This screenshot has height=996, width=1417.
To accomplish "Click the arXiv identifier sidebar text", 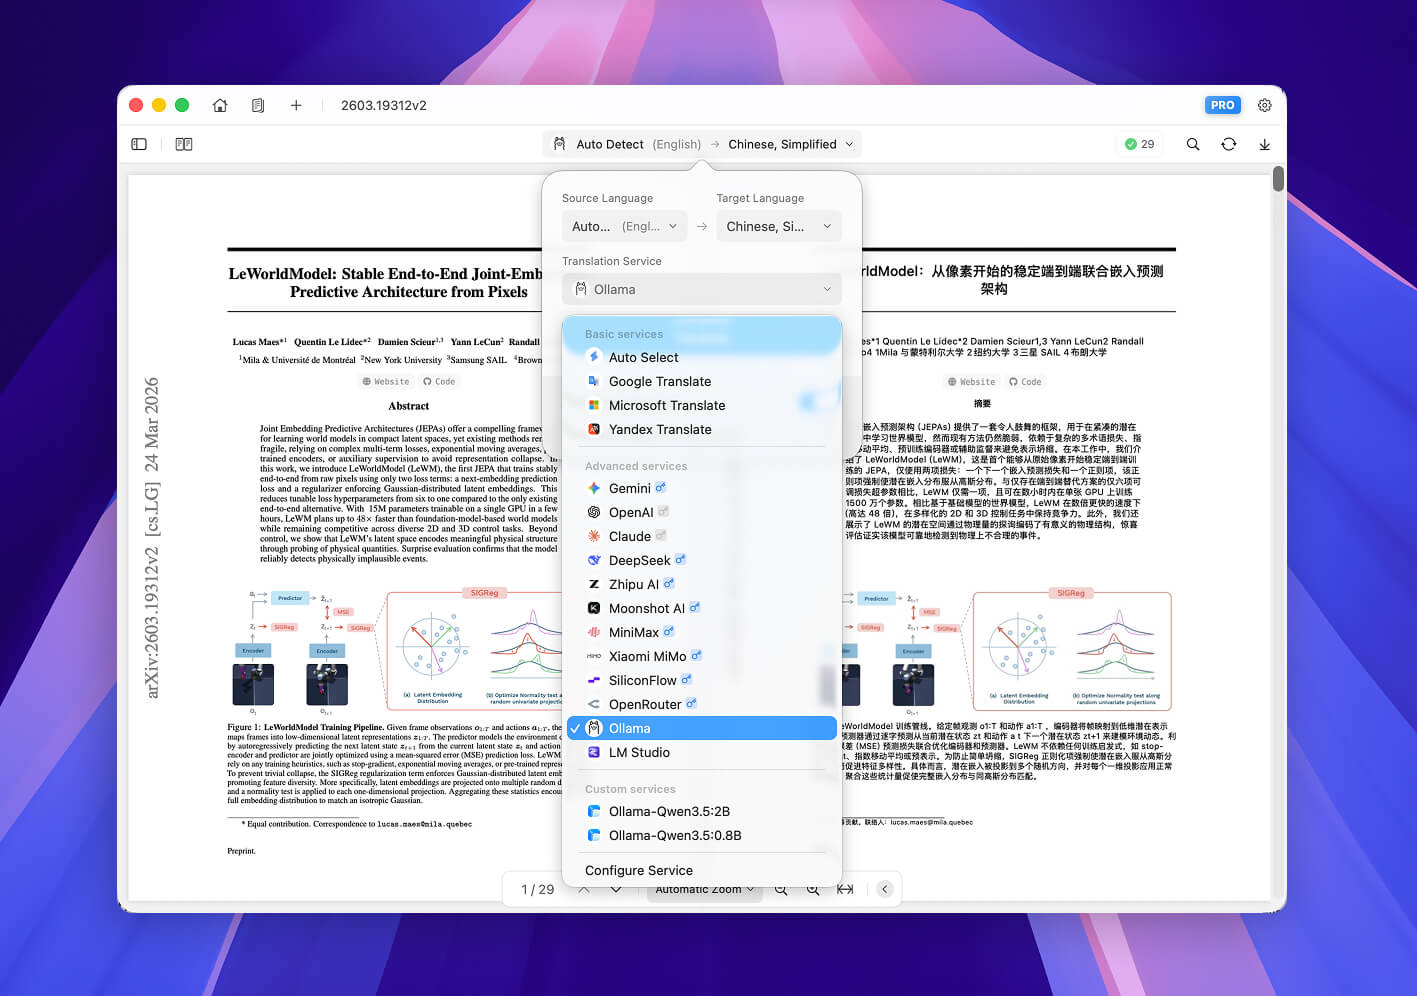I will coord(152,537).
